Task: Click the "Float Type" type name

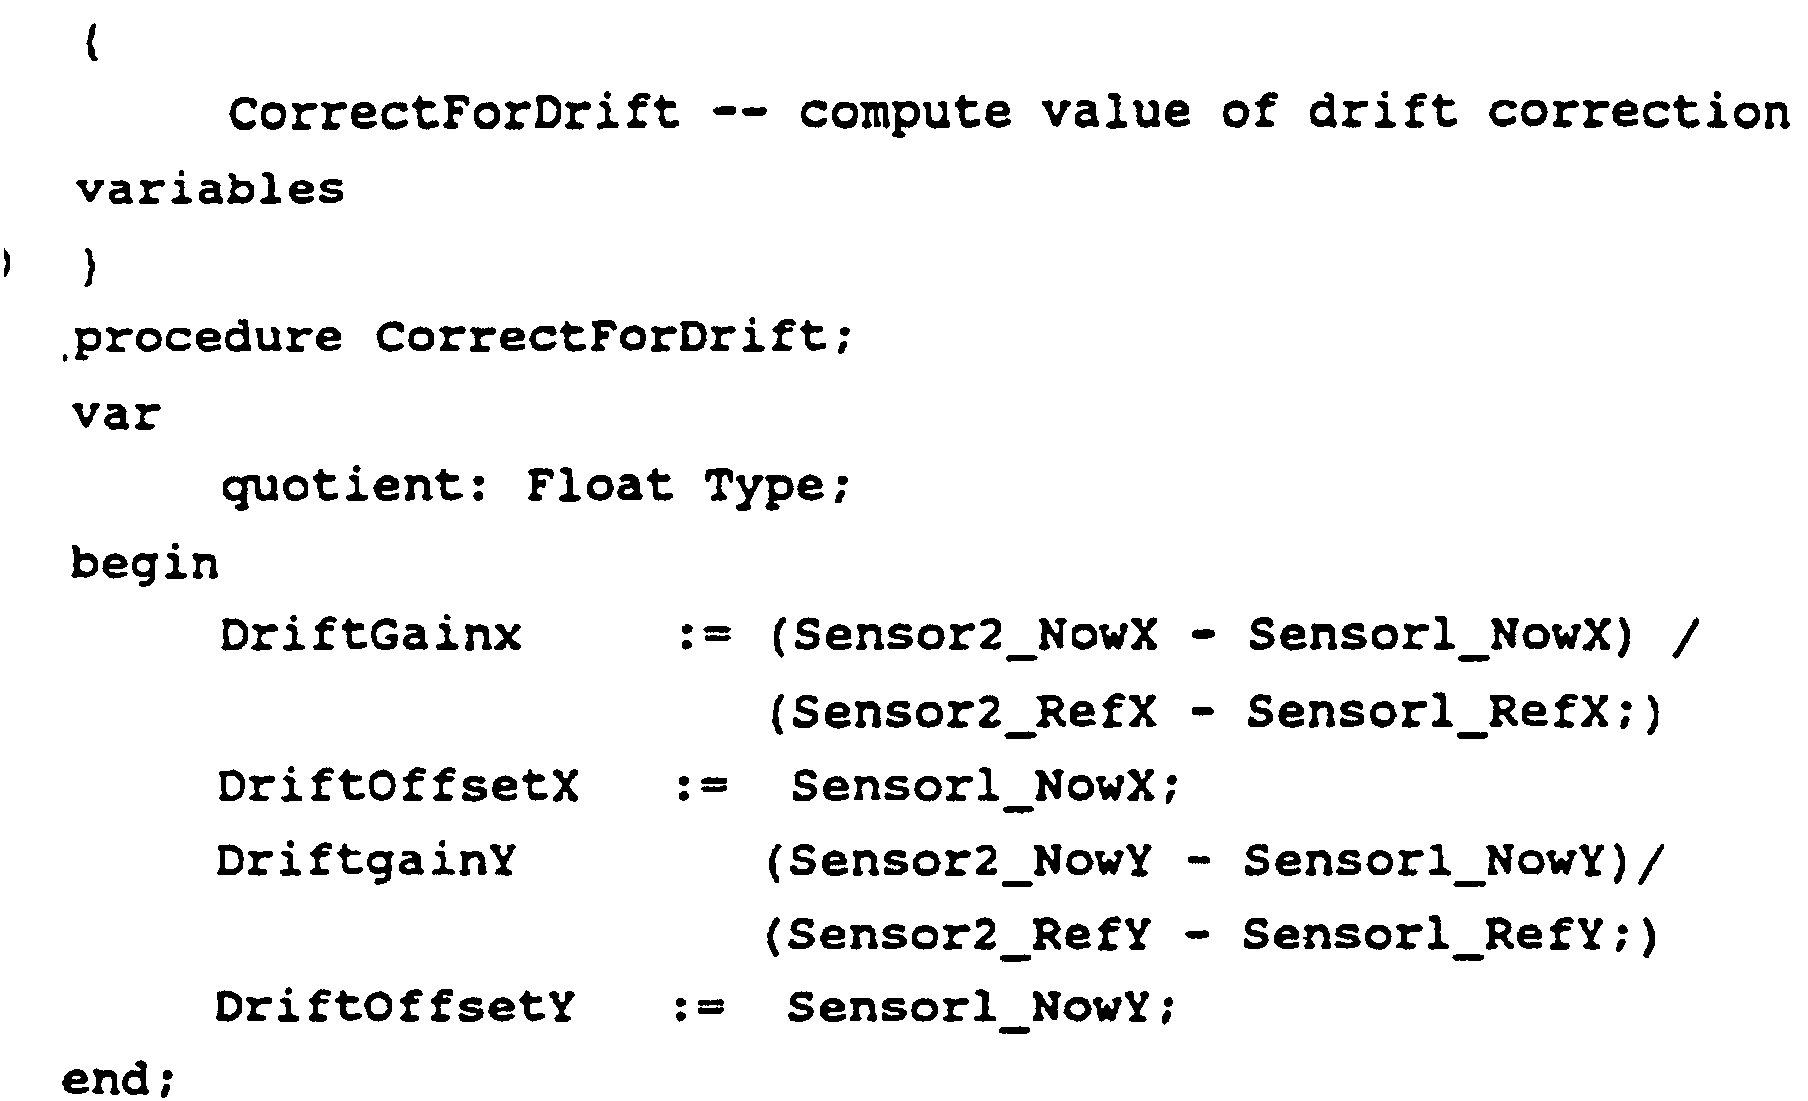Action: click(675, 486)
